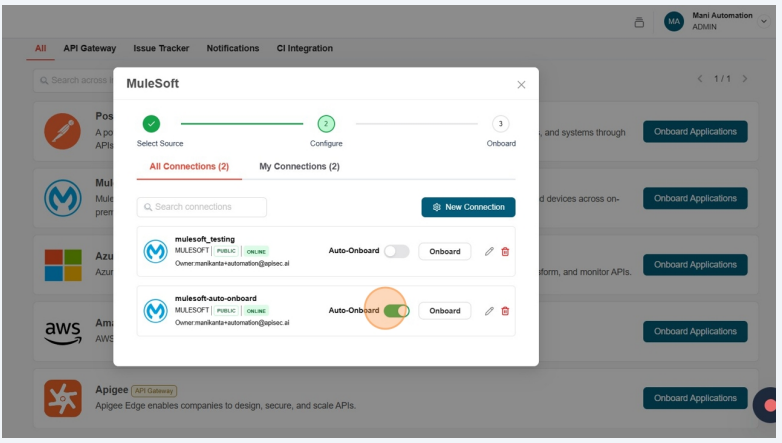Click the red chat widget icon
The height and width of the screenshot is (443, 782).
click(x=769, y=405)
